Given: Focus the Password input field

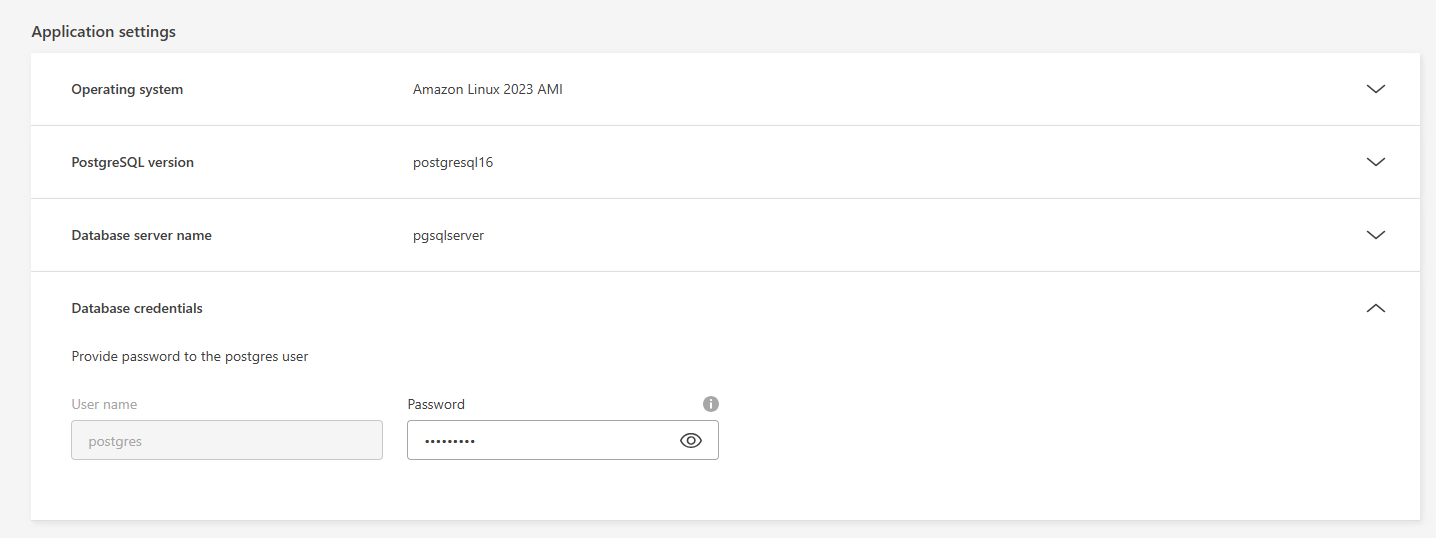Looking at the screenshot, I should point(563,440).
